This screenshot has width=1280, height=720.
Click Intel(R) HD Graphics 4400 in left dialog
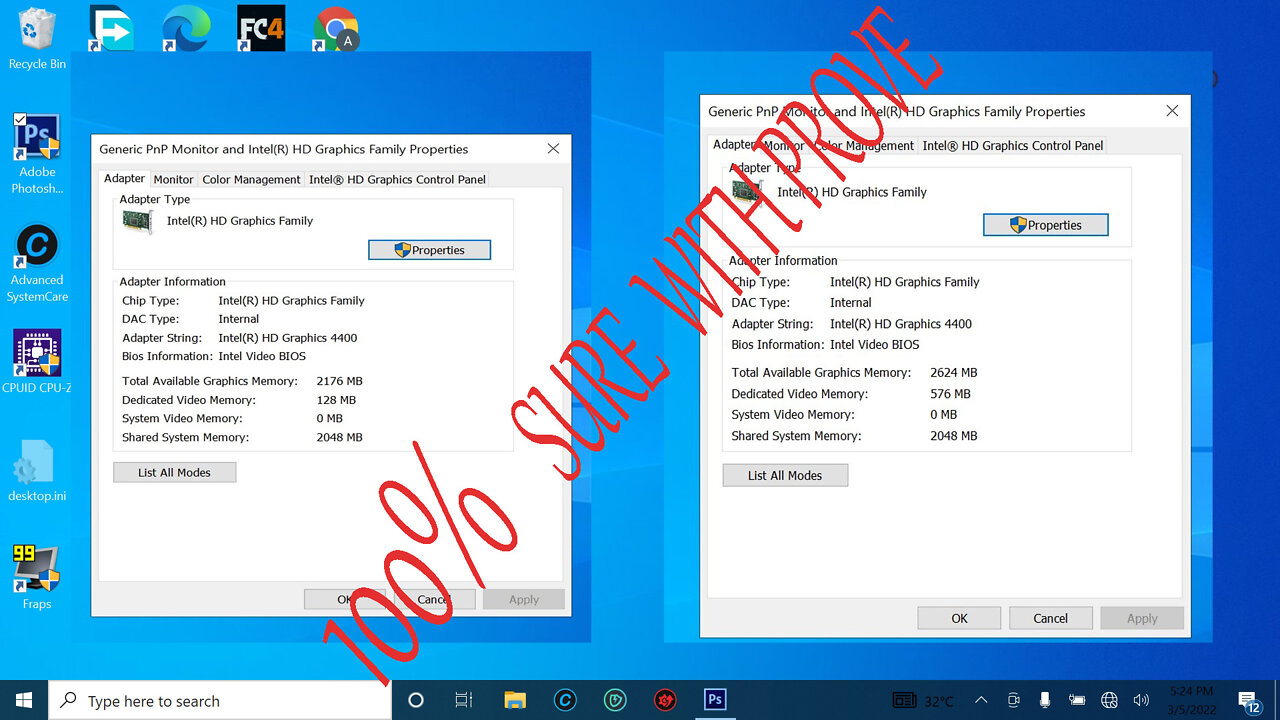[x=288, y=338]
